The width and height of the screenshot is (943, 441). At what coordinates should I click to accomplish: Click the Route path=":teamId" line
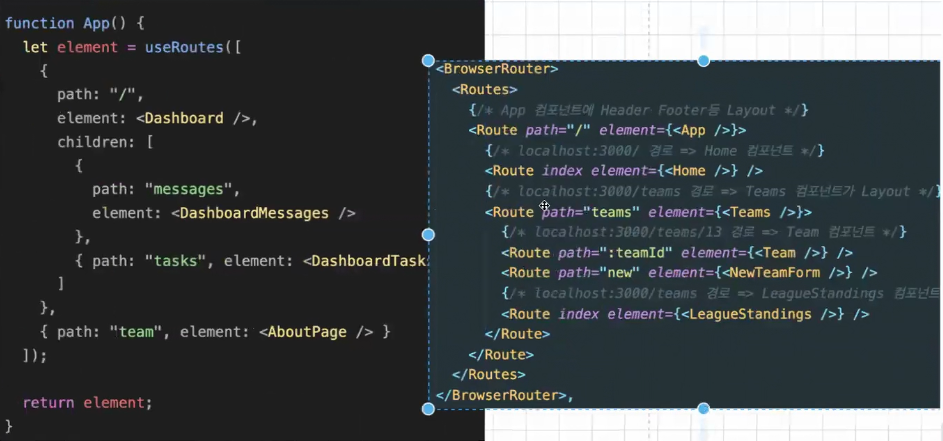pos(677,253)
